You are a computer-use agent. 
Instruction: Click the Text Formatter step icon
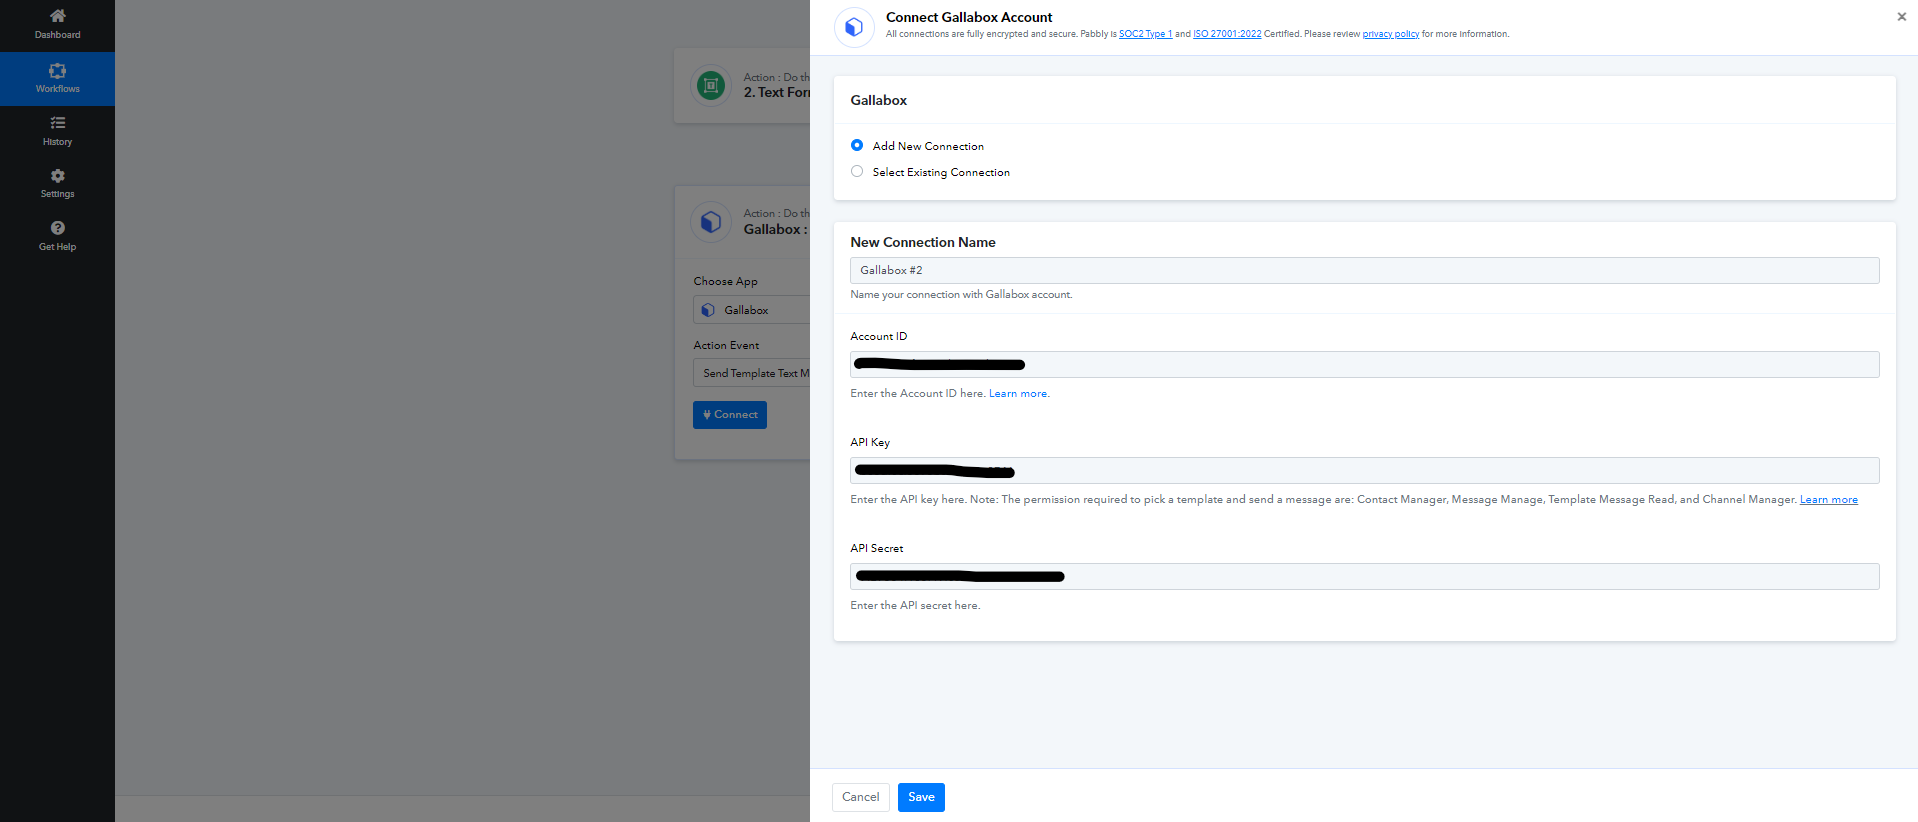(711, 86)
